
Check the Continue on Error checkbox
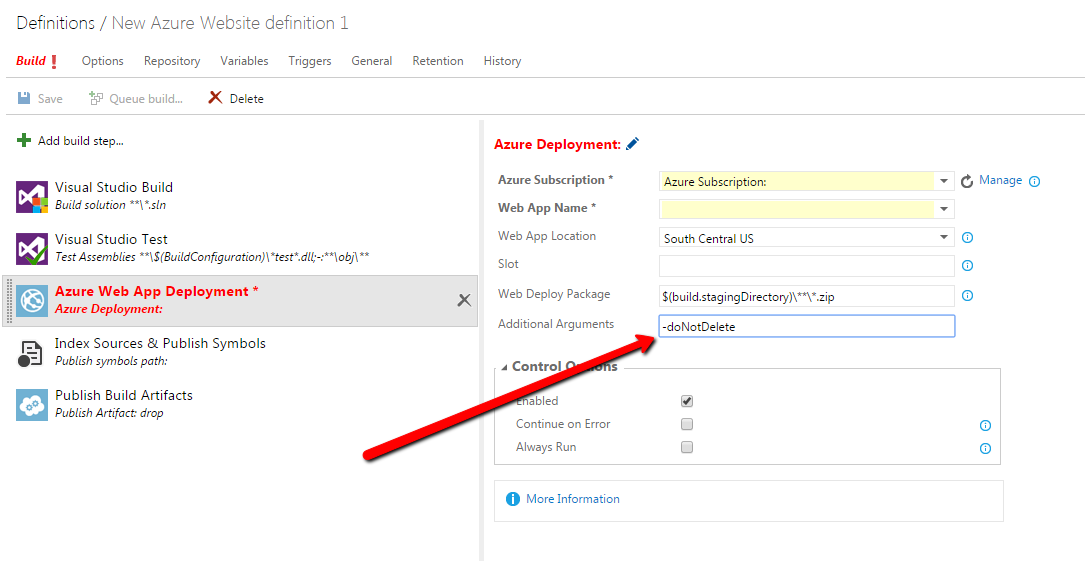687,424
